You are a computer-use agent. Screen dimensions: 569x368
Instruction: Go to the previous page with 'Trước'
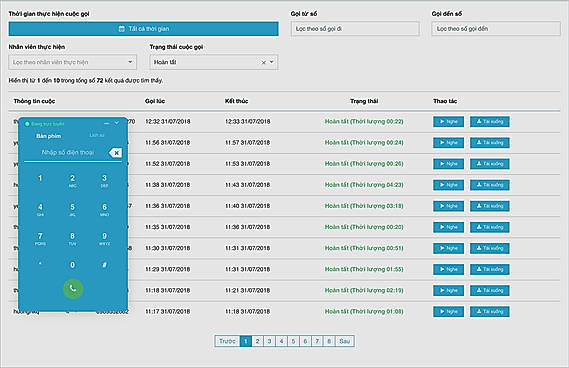(x=227, y=341)
